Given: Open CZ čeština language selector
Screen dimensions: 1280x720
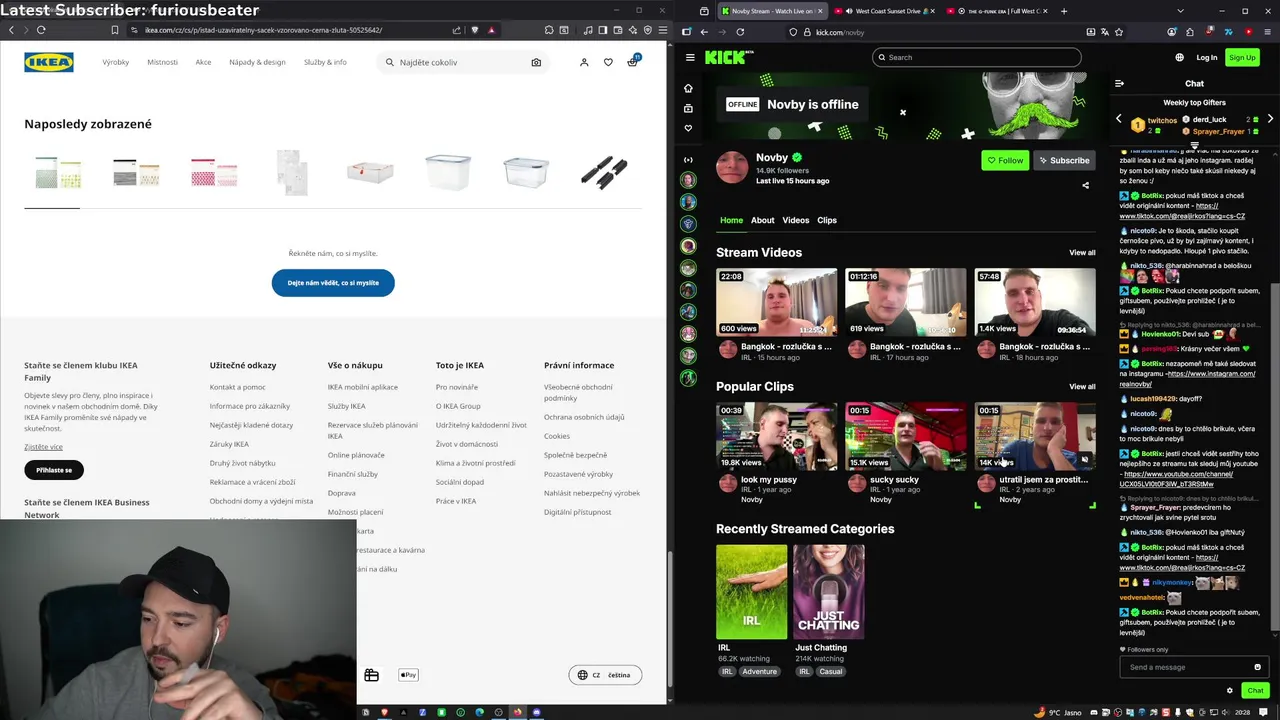Looking at the screenshot, I should (605, 675).
